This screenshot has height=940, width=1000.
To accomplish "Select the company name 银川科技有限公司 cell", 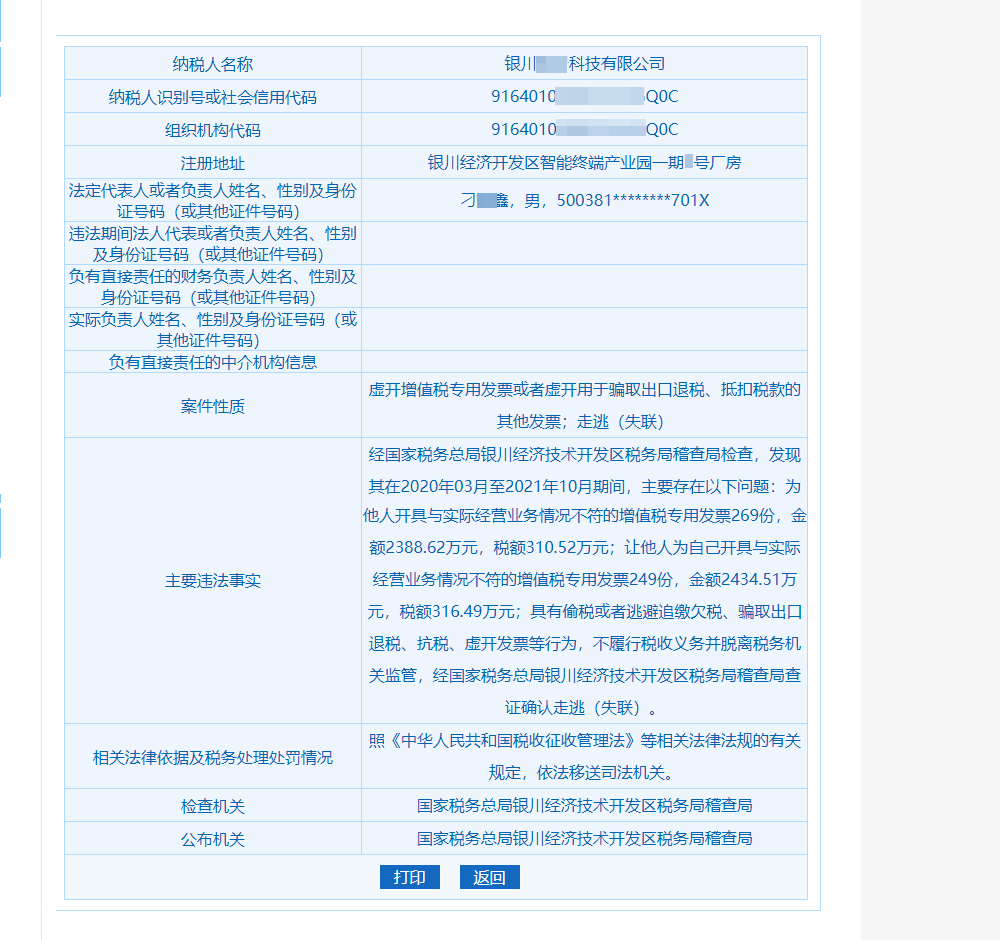I will pos(584,64).
